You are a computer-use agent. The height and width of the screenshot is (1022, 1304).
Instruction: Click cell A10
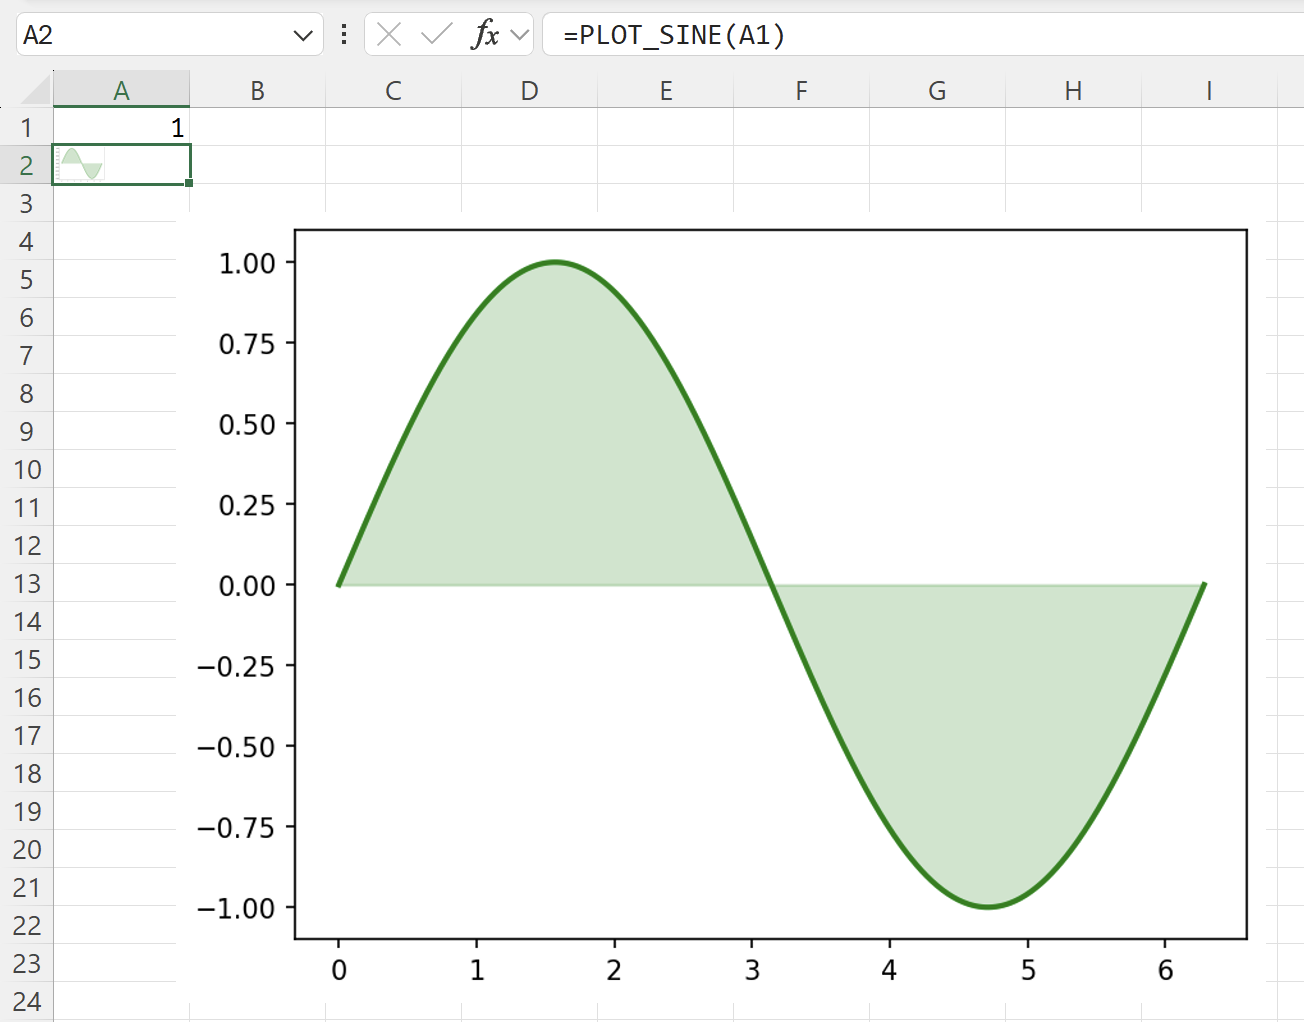click(x=115, y=469)
